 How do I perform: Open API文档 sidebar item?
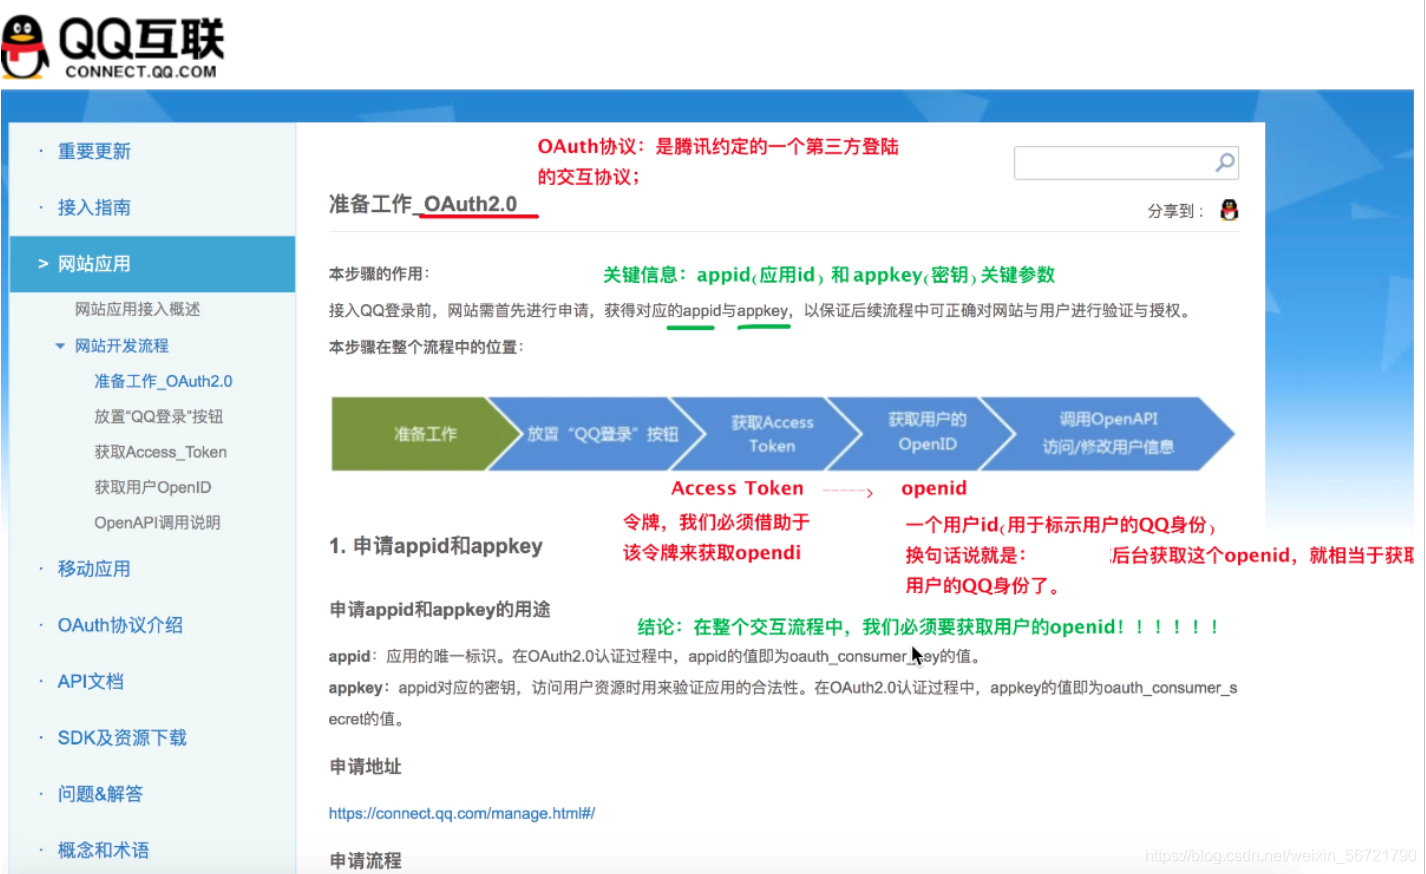pos(90,681)
